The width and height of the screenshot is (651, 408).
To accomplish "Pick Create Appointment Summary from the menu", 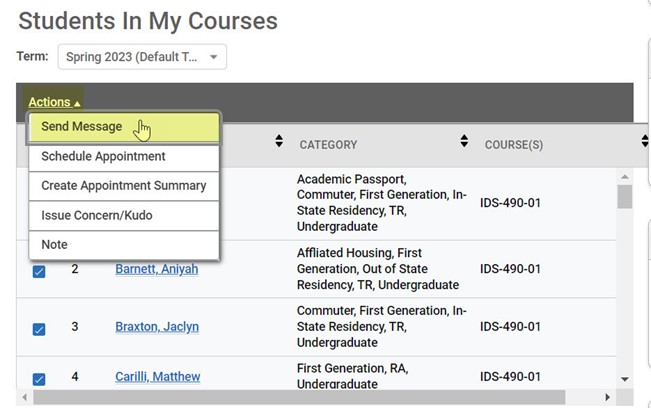I will [123, 186].
